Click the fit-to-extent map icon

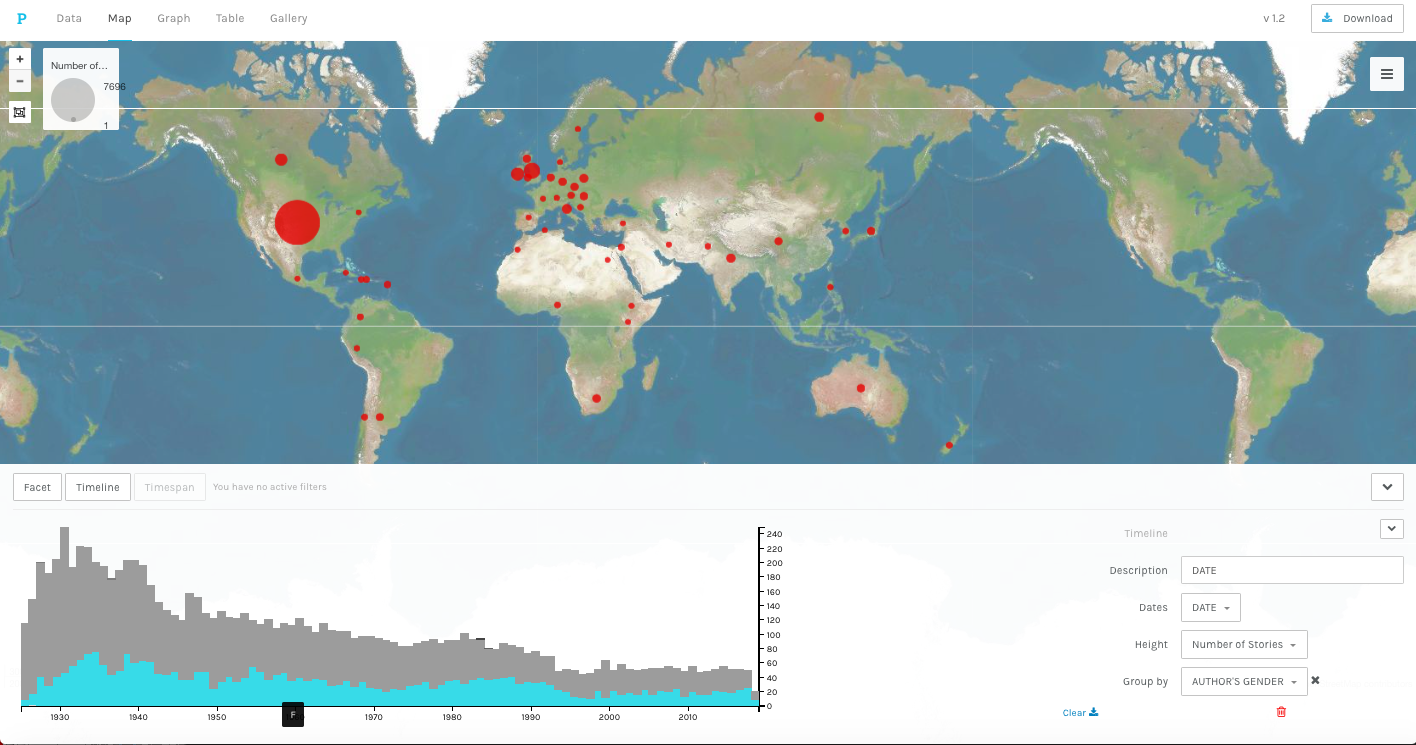click(20, 112)
